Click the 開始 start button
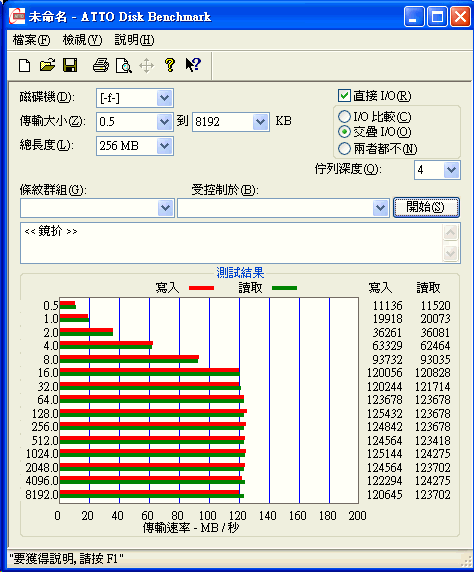The height and width of the screenshot is (572, 474). [426, 207]
